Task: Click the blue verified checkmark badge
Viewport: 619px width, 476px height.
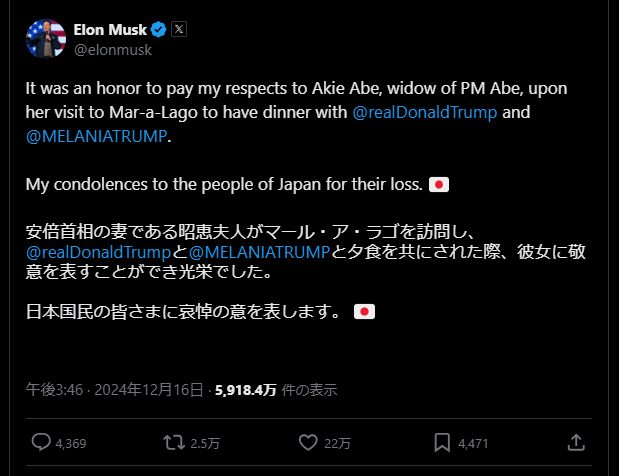Action: pyautogui.click(x=157, y=29)
